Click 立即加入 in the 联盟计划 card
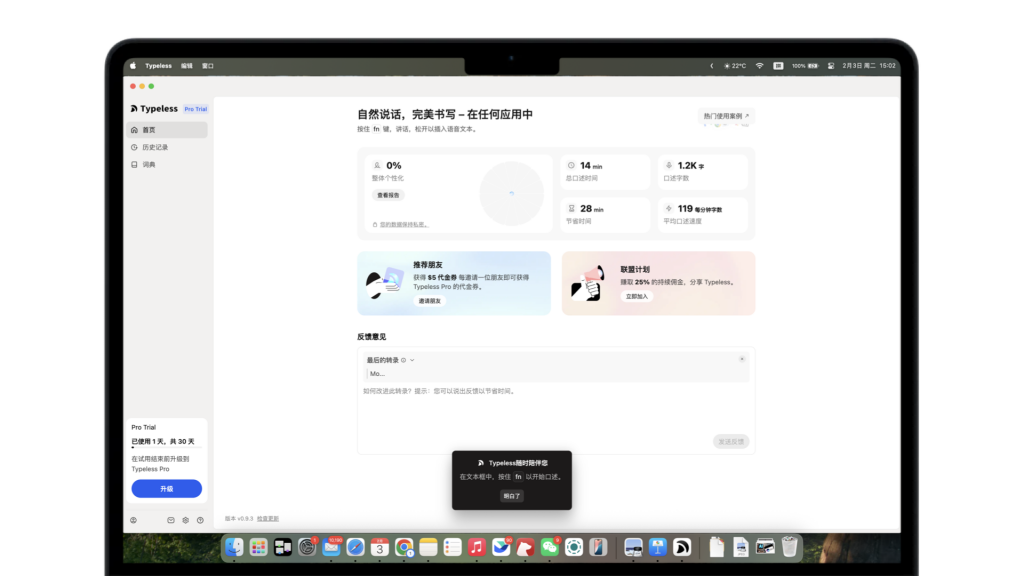This screenshot has width=1024, height=576. point(637,297)
